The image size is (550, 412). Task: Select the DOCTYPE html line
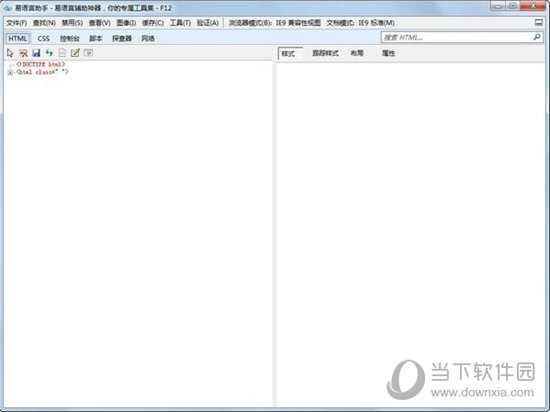click(x=41, y=65)
